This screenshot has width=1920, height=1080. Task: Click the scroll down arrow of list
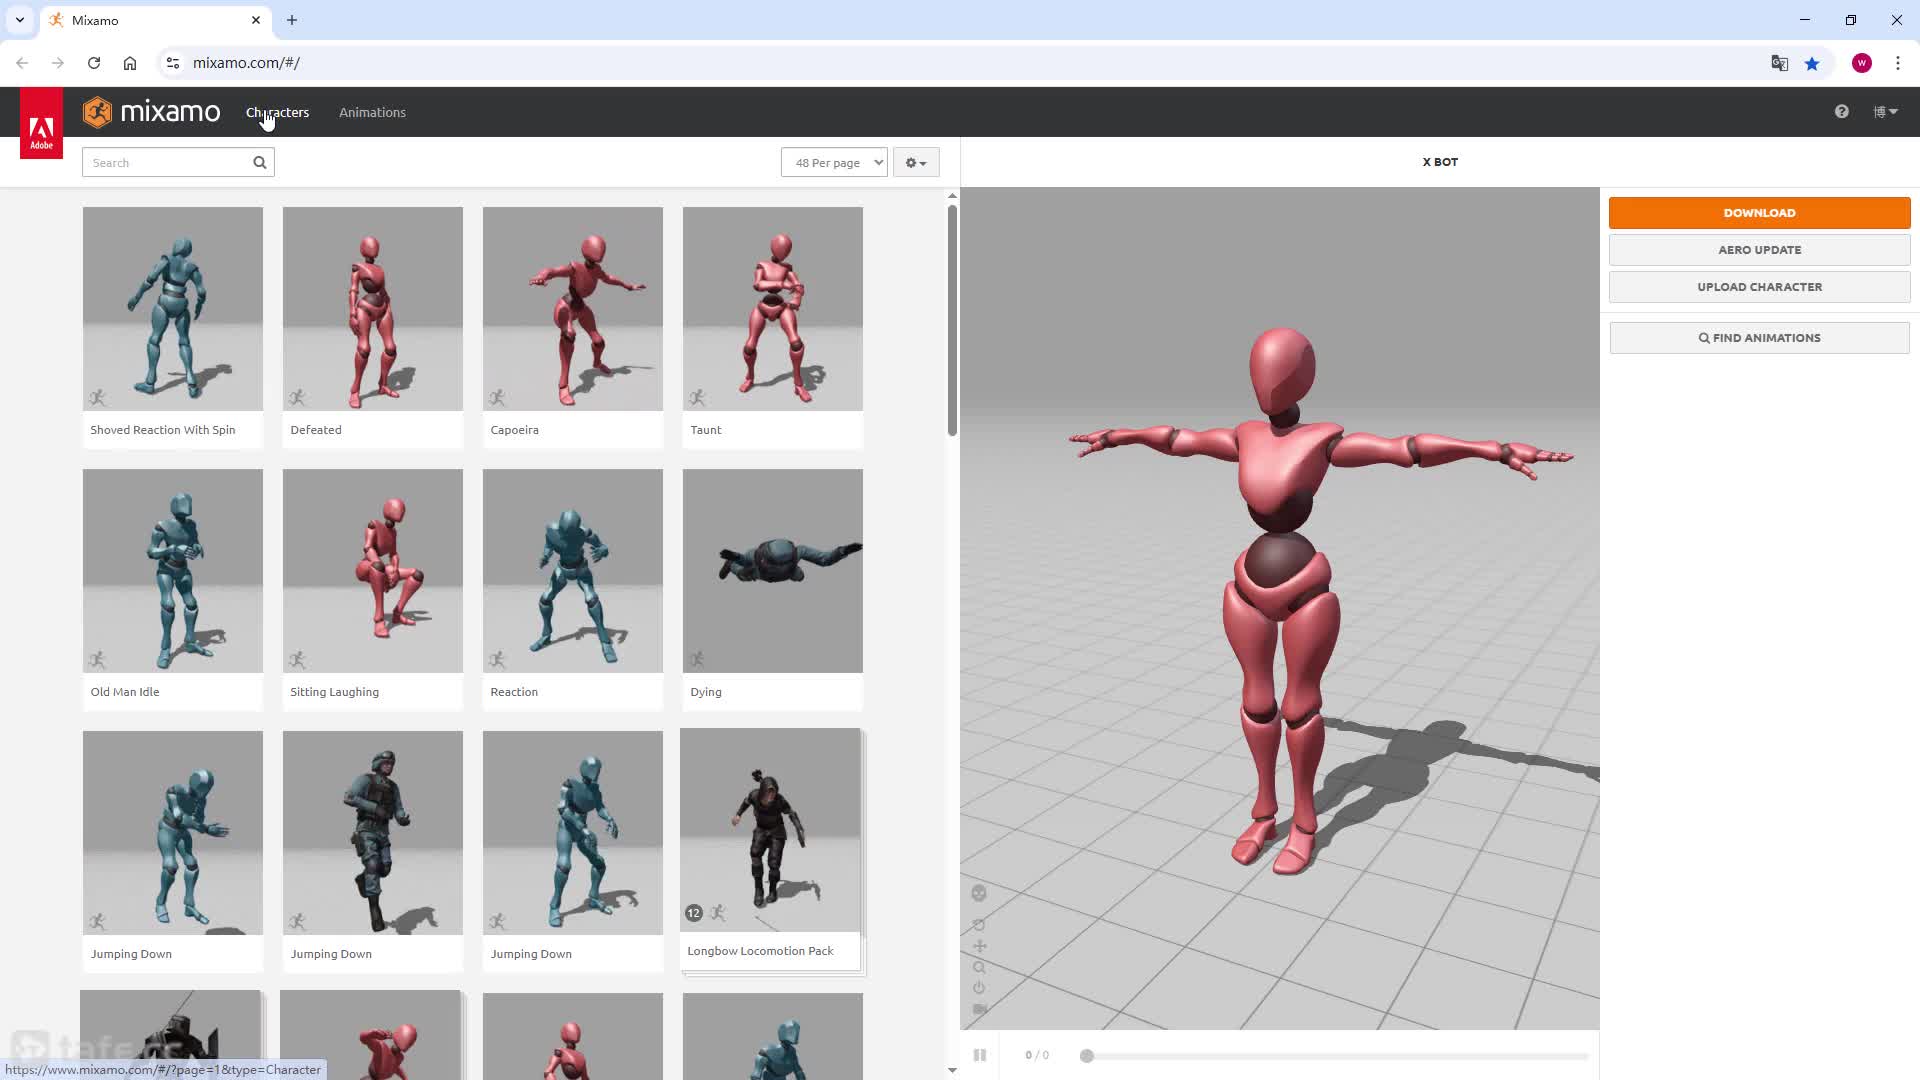pyautogui.click(x=952, y=1070)
